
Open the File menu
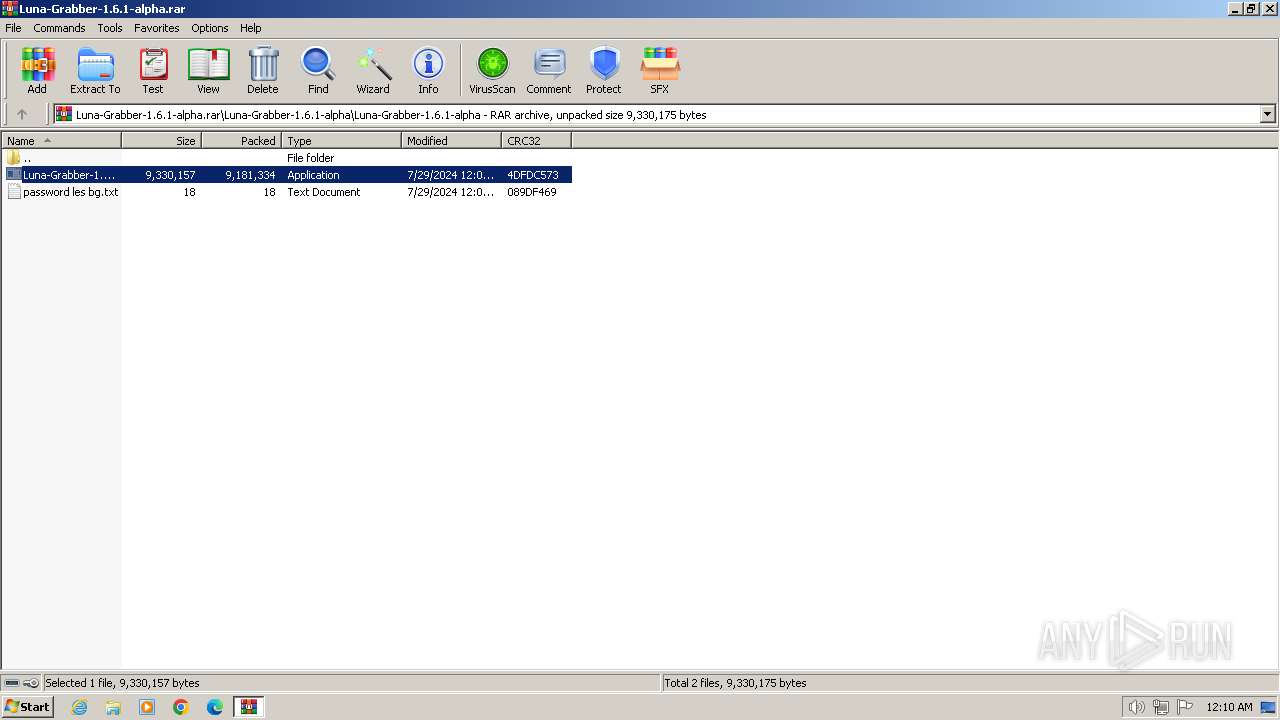point(13,28)
